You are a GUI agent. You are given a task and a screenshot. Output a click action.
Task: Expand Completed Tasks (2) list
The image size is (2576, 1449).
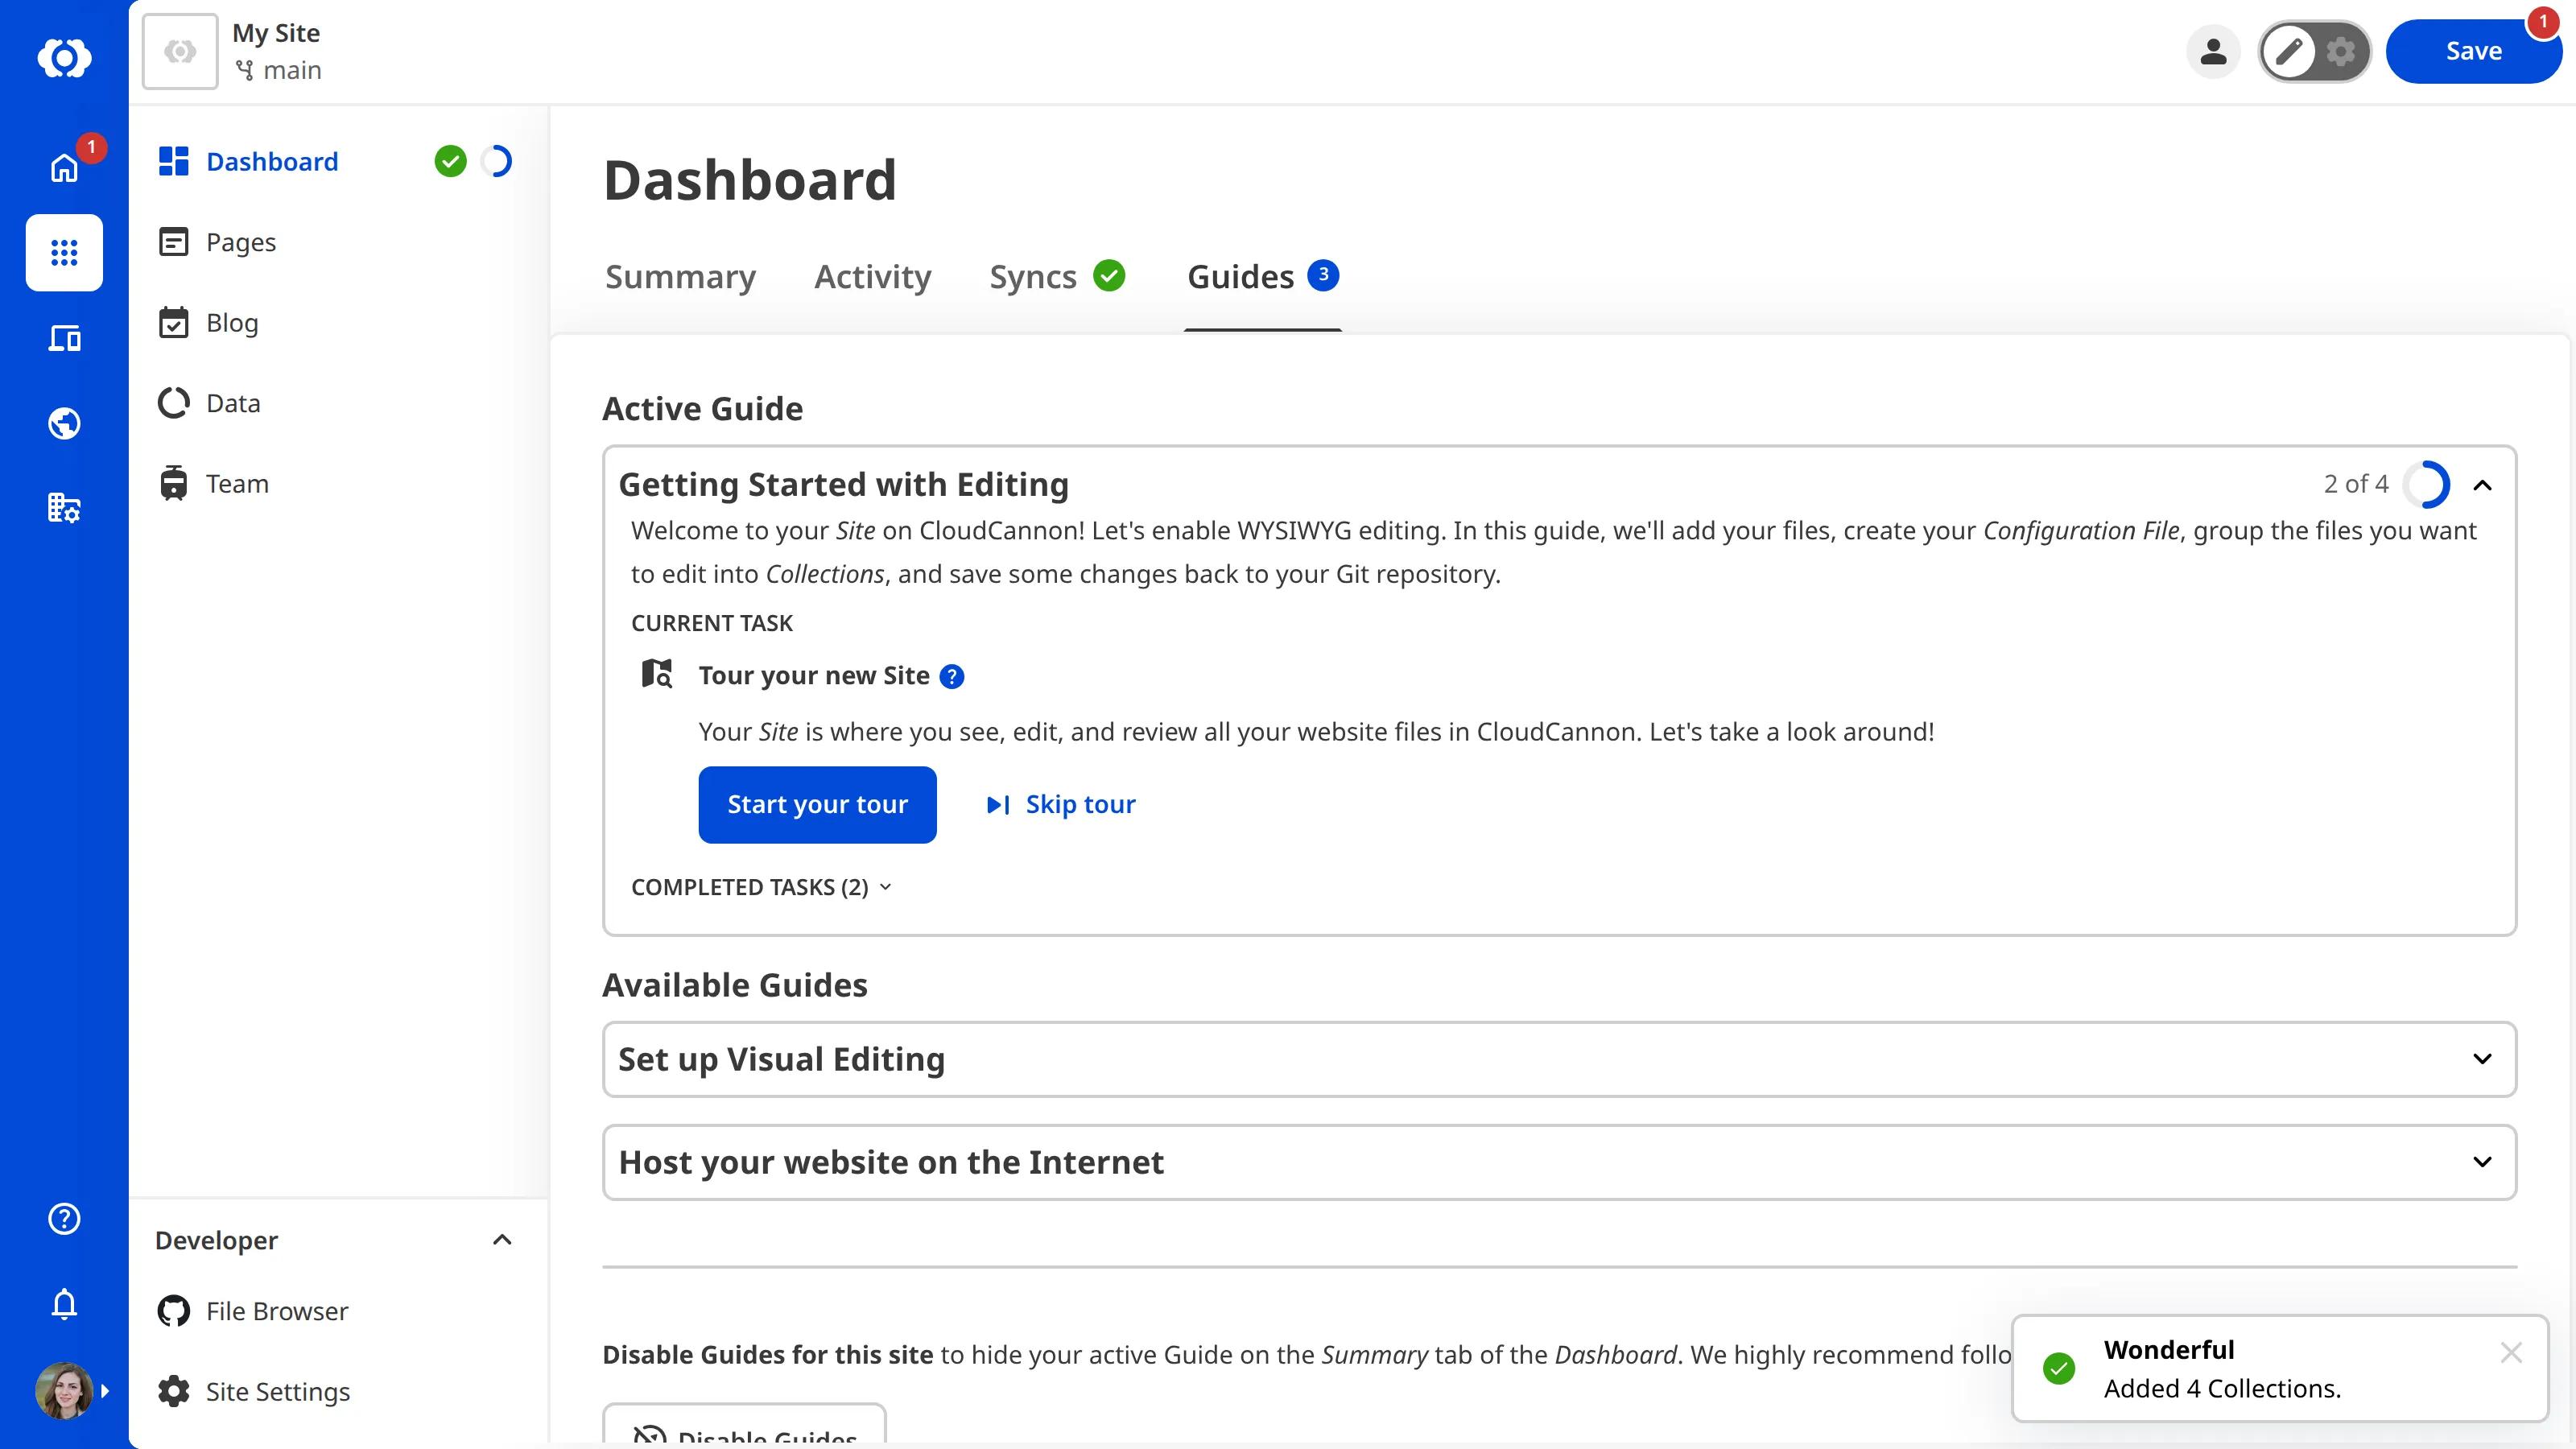[762, 887]
